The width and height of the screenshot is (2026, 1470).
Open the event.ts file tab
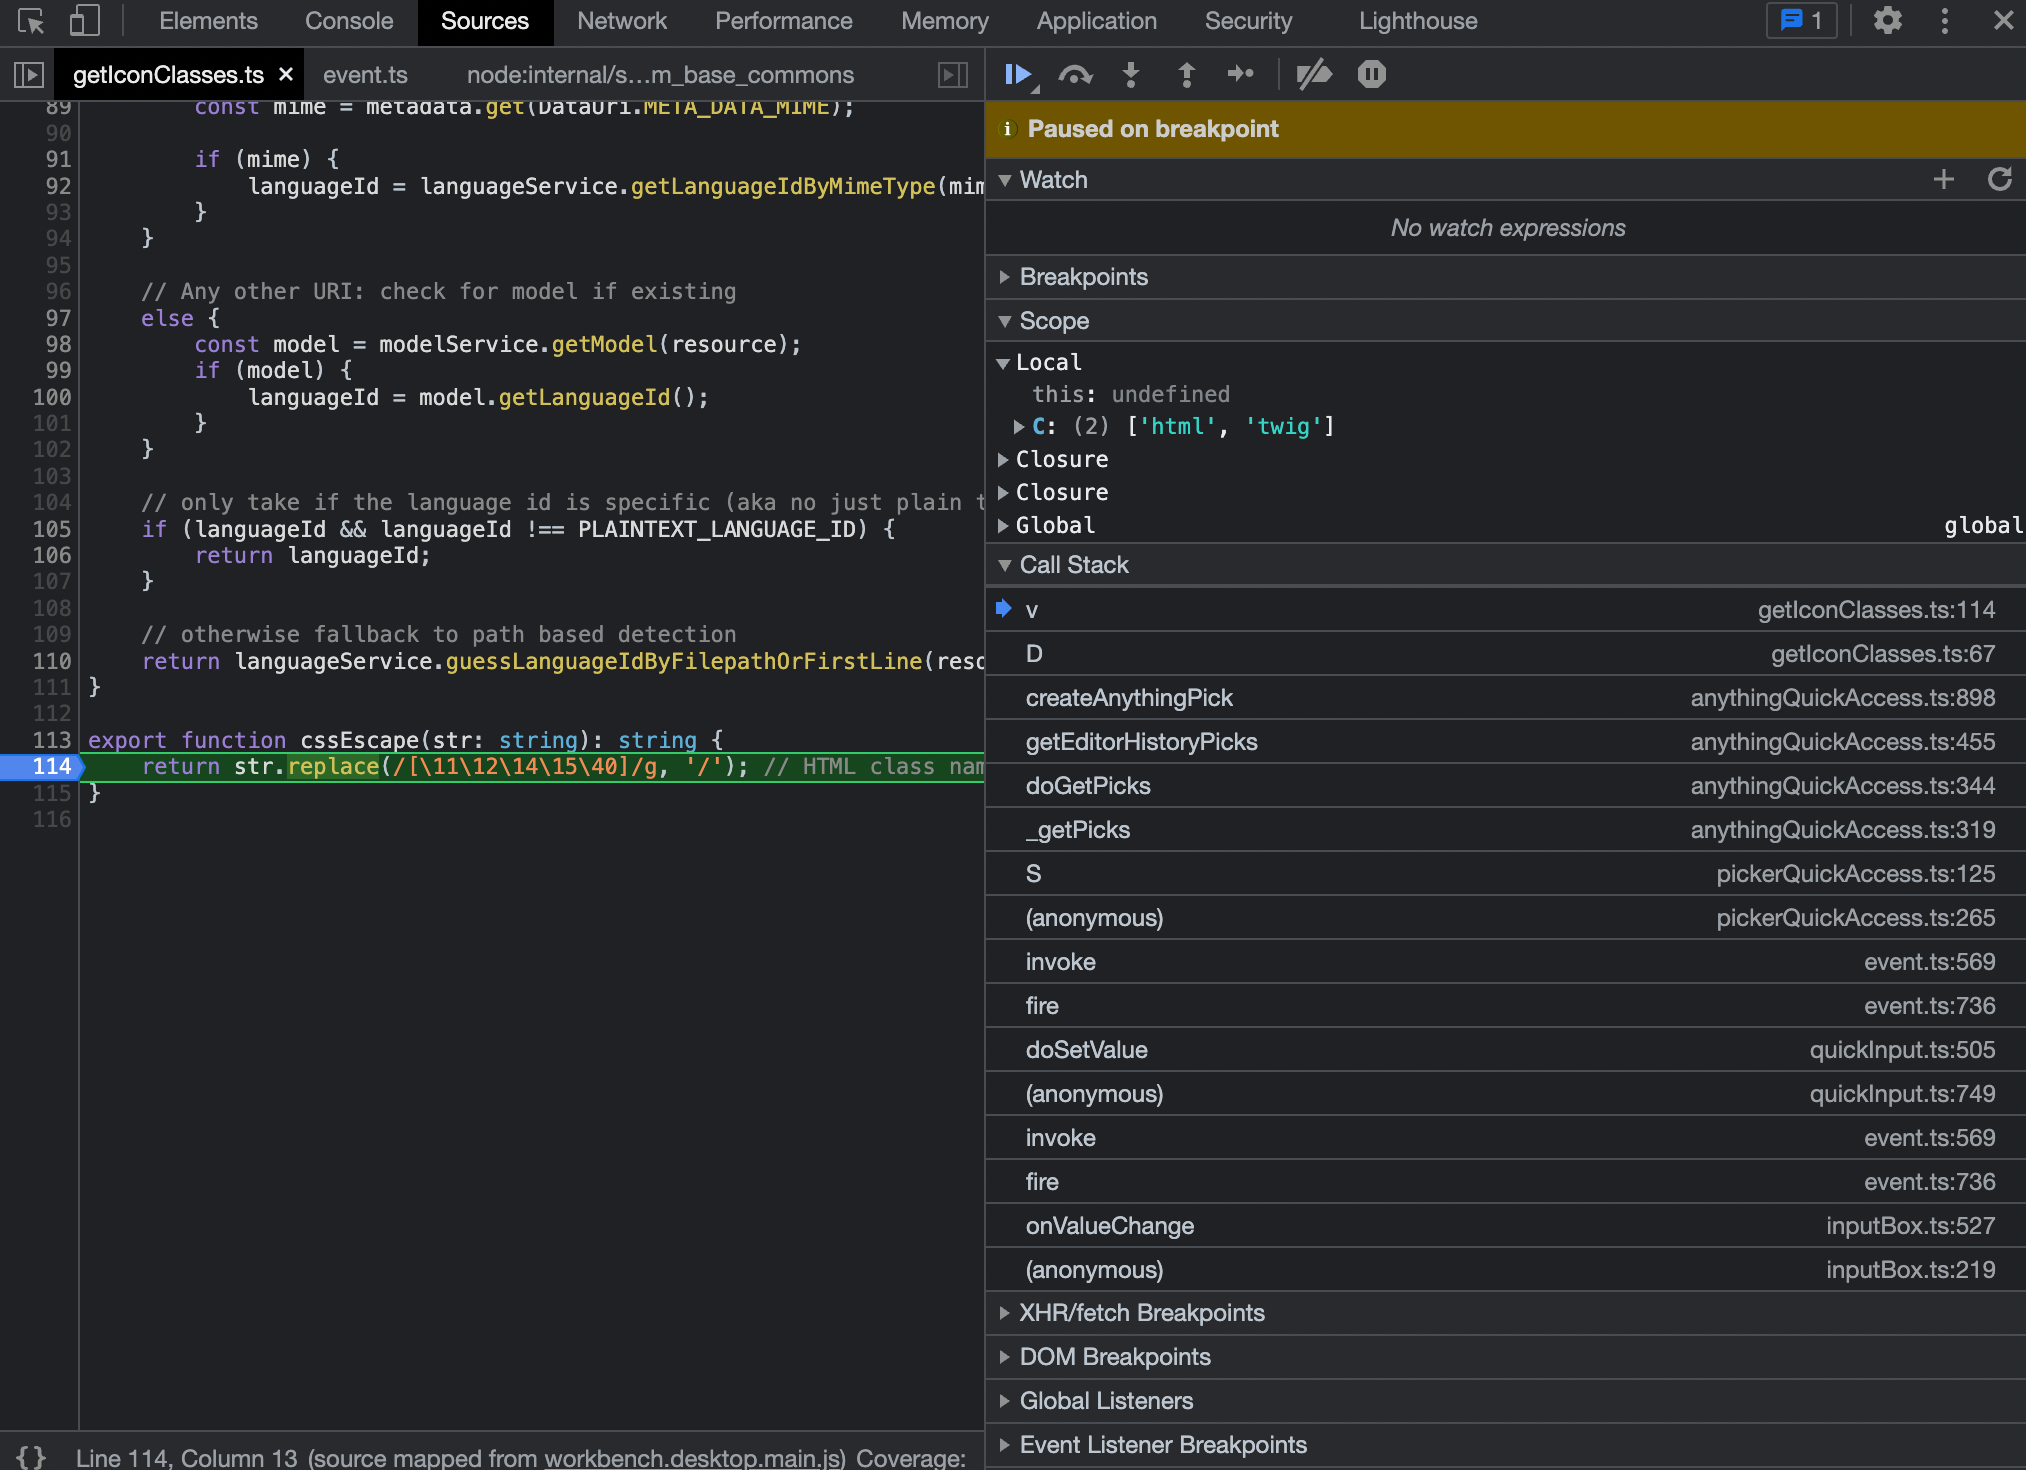364,74
